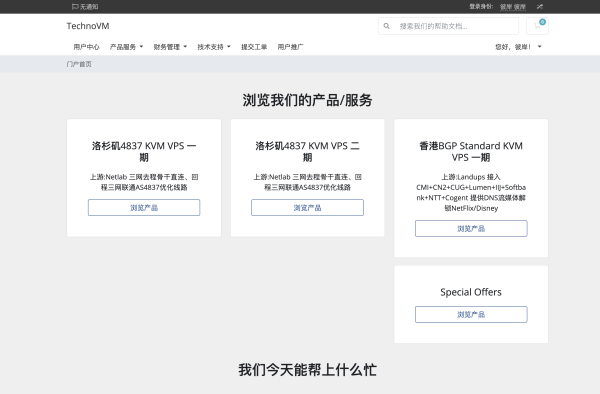Focus the help documentation search field
The width and height of the screenshot is (600, 394).
(x=448, y=26)
